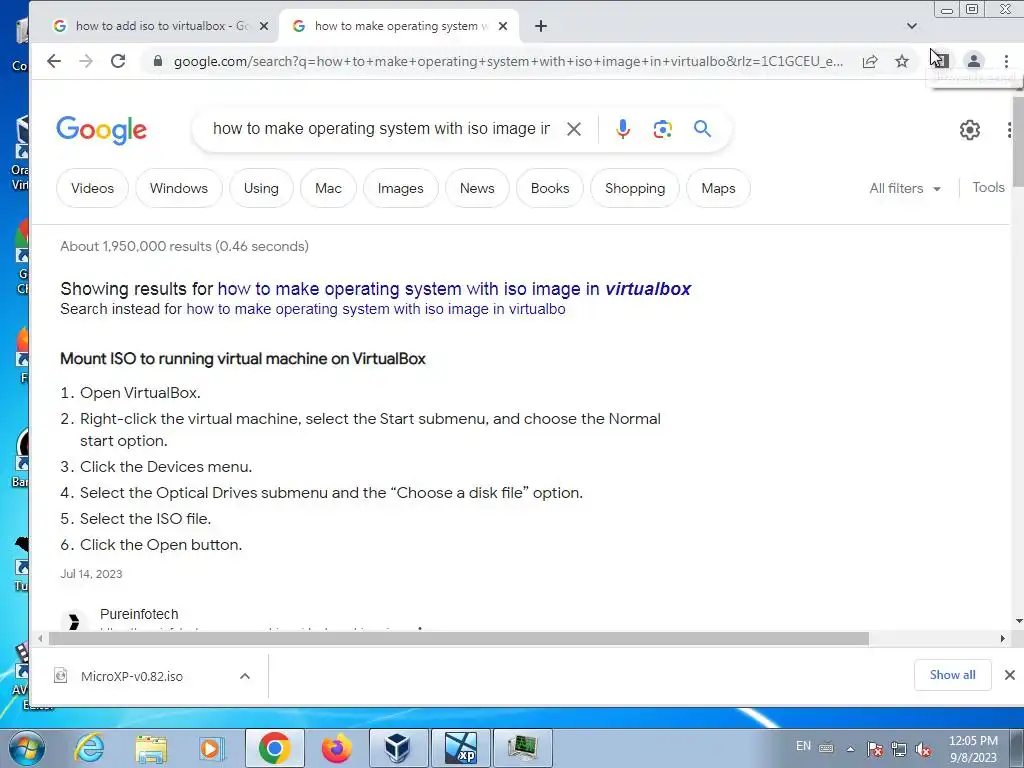Switch to Firefox on the taskbar
This screenshot has width=1024, height=768.
(x=336, y=748)
